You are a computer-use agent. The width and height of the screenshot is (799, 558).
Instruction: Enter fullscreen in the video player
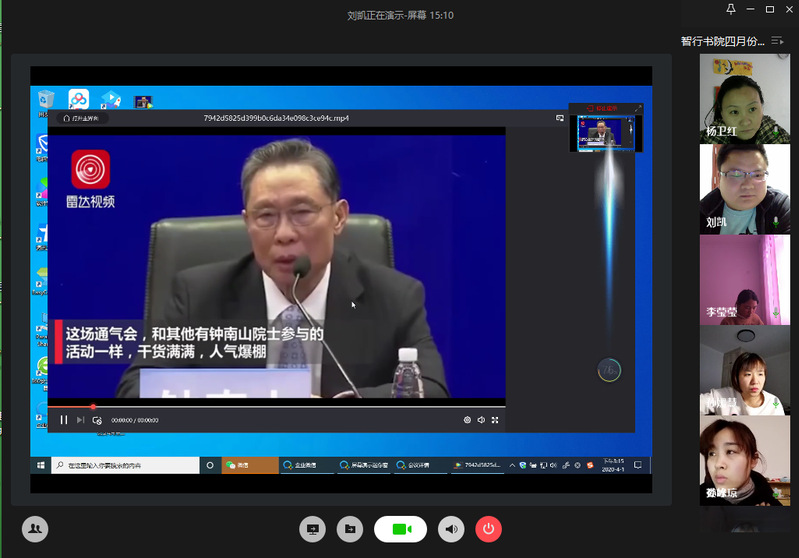[x=496, y=420]
